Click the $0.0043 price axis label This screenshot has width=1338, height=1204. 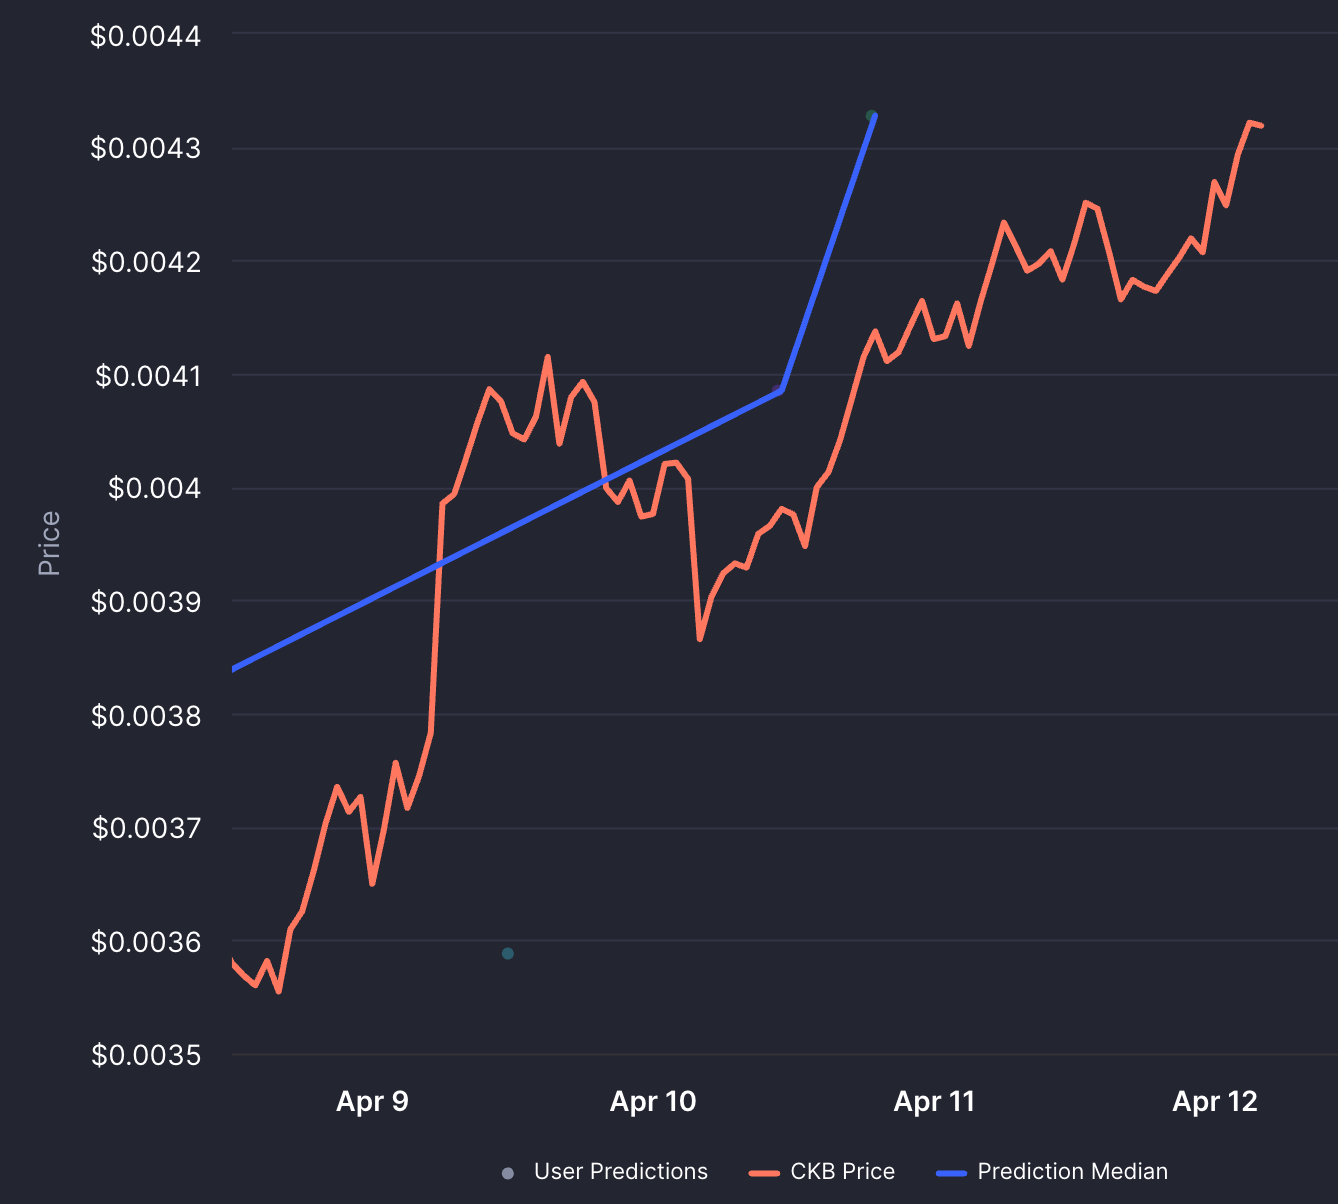(146, 148)
